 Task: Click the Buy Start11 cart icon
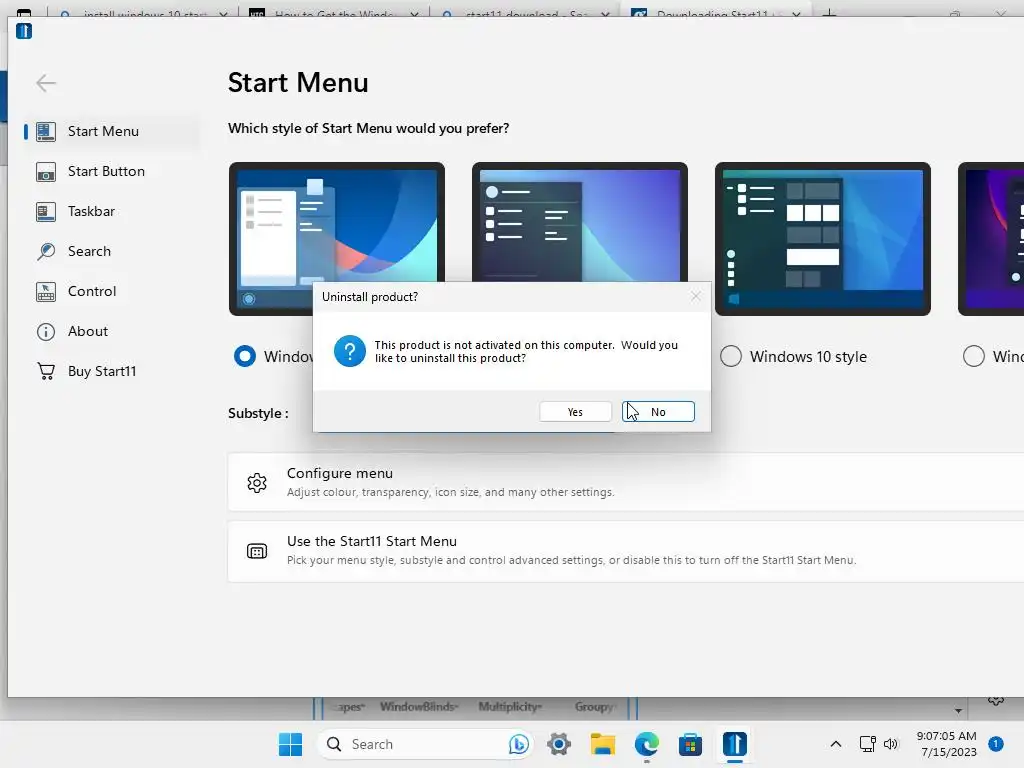click(46, 372)
